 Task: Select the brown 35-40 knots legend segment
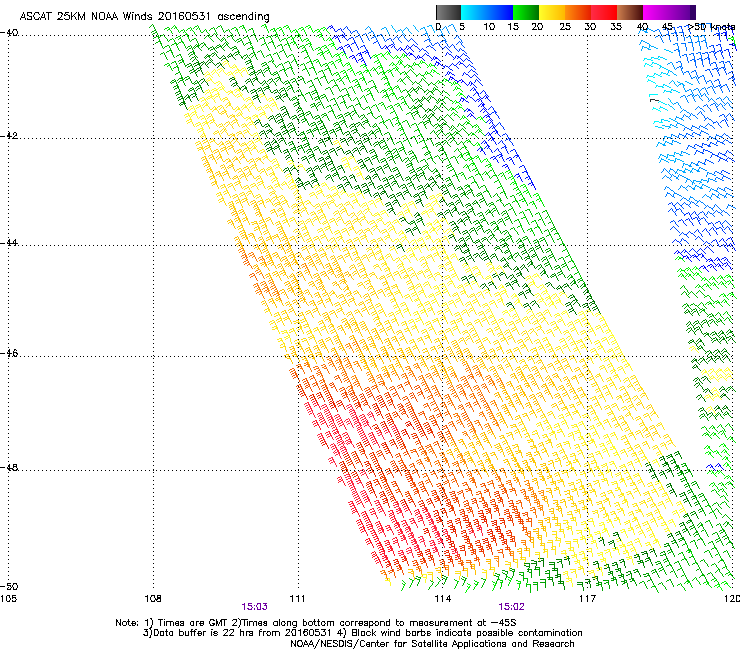[630, 12]
